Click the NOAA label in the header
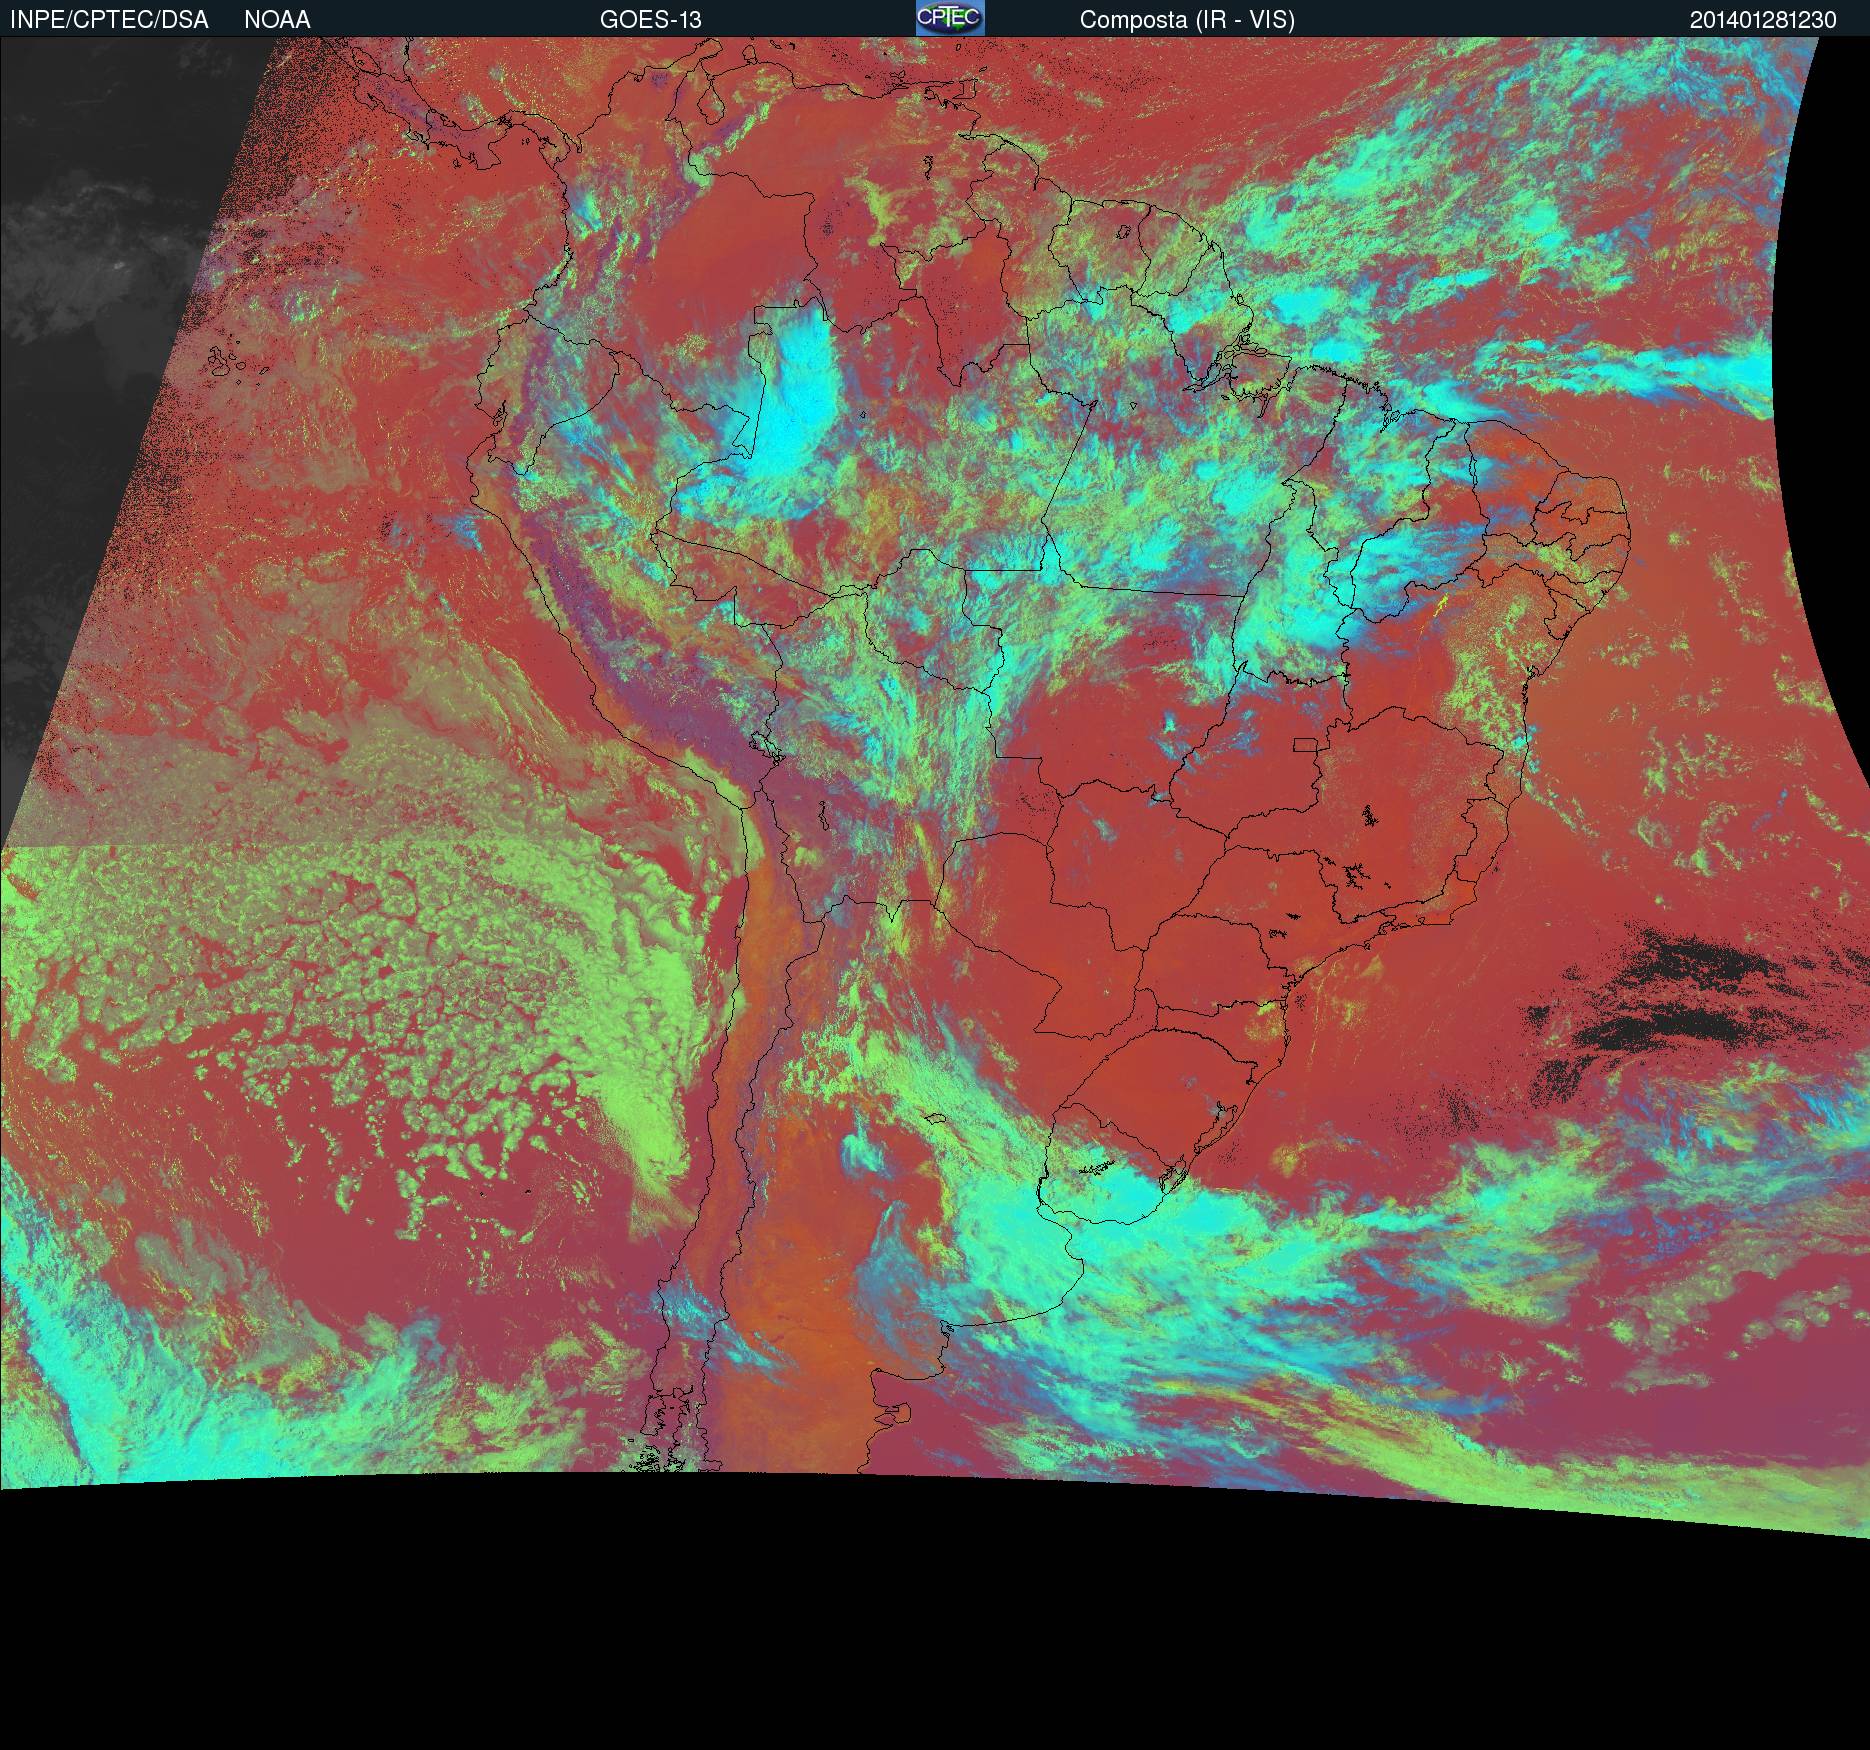The width and height of the screenshot is (1870, 1750). tap(277, 20)
